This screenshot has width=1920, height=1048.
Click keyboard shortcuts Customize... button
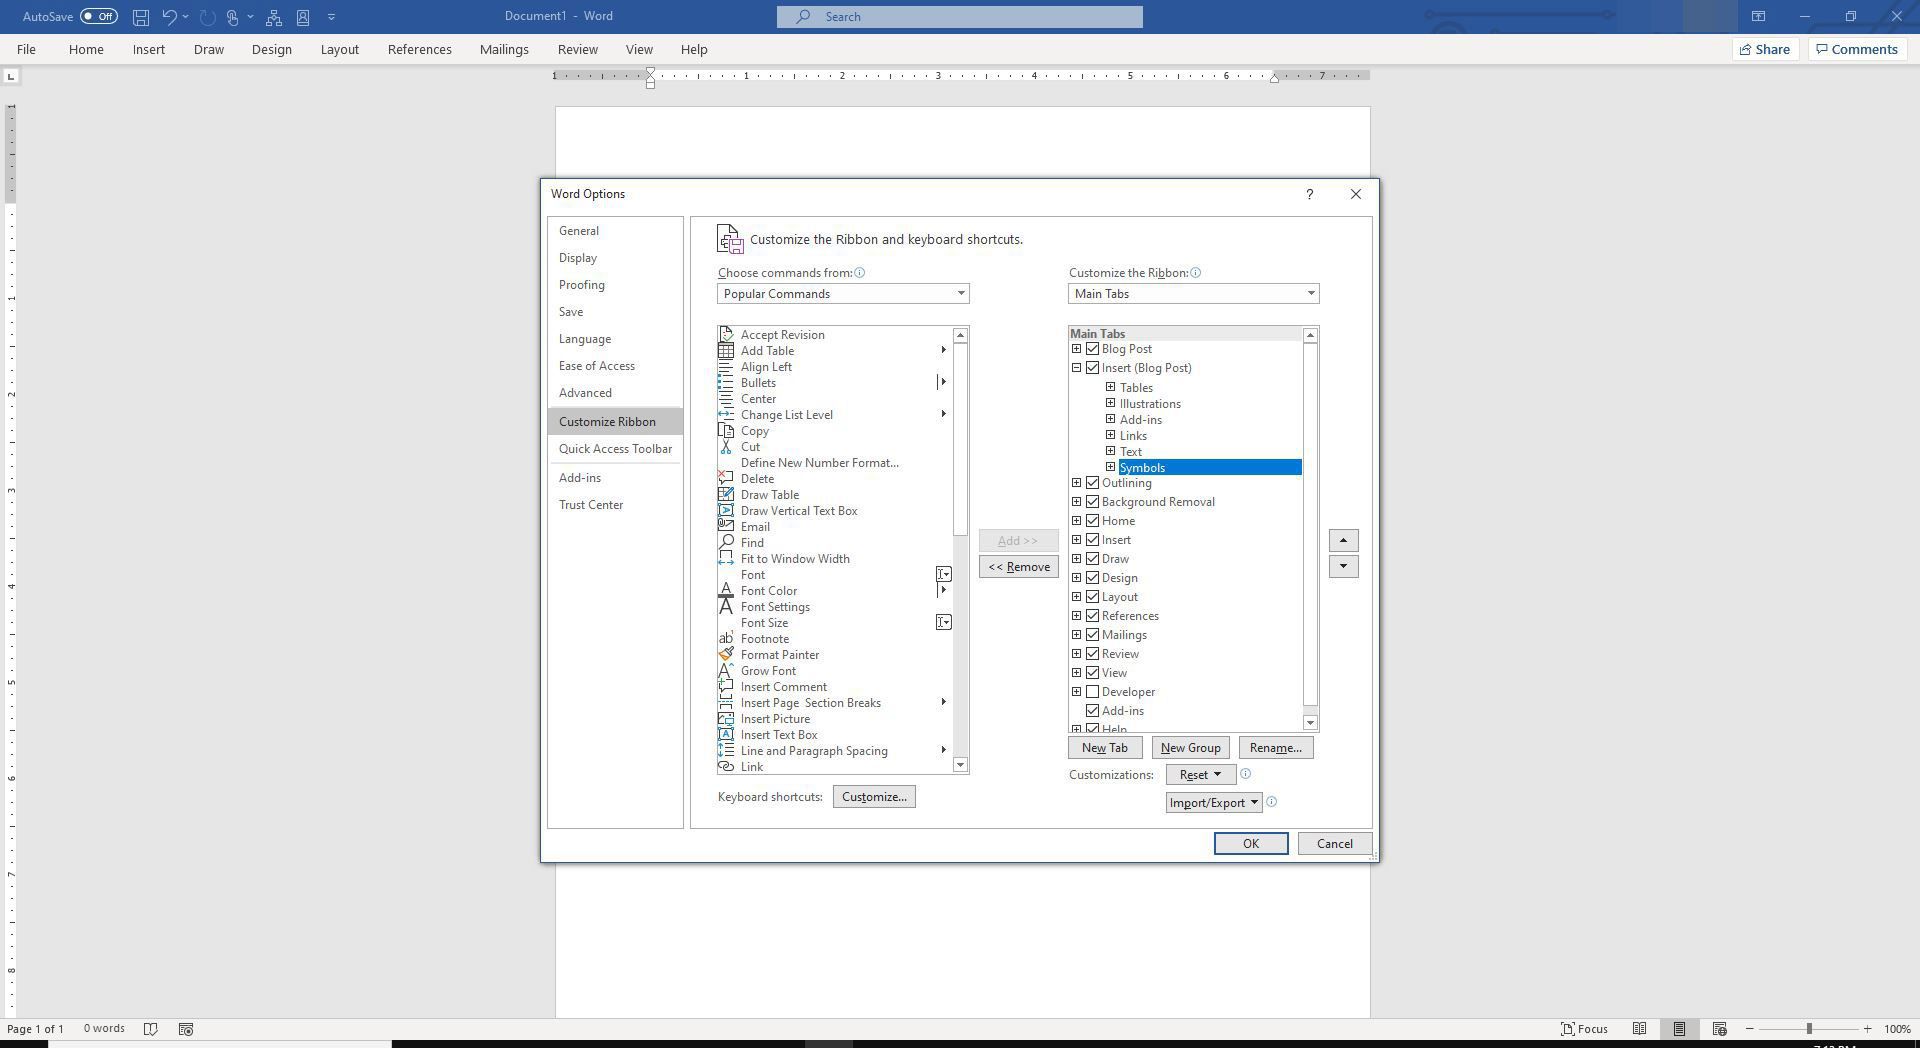[x=874, y=797]
